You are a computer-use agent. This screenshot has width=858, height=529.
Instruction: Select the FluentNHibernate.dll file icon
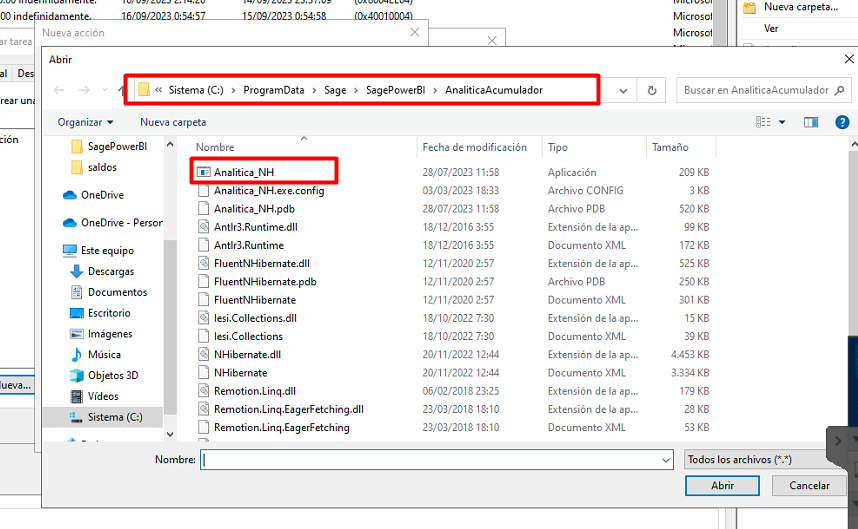(x=204, y=263)
